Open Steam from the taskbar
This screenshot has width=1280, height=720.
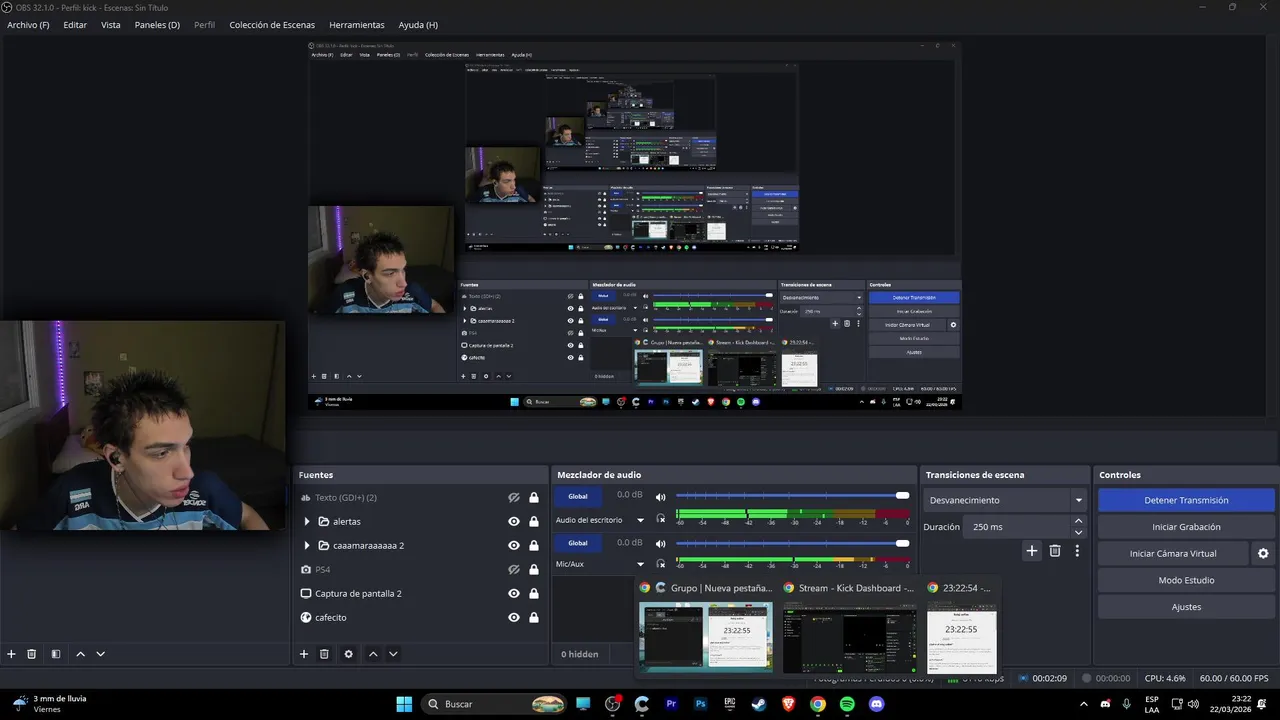pos(759,704)
